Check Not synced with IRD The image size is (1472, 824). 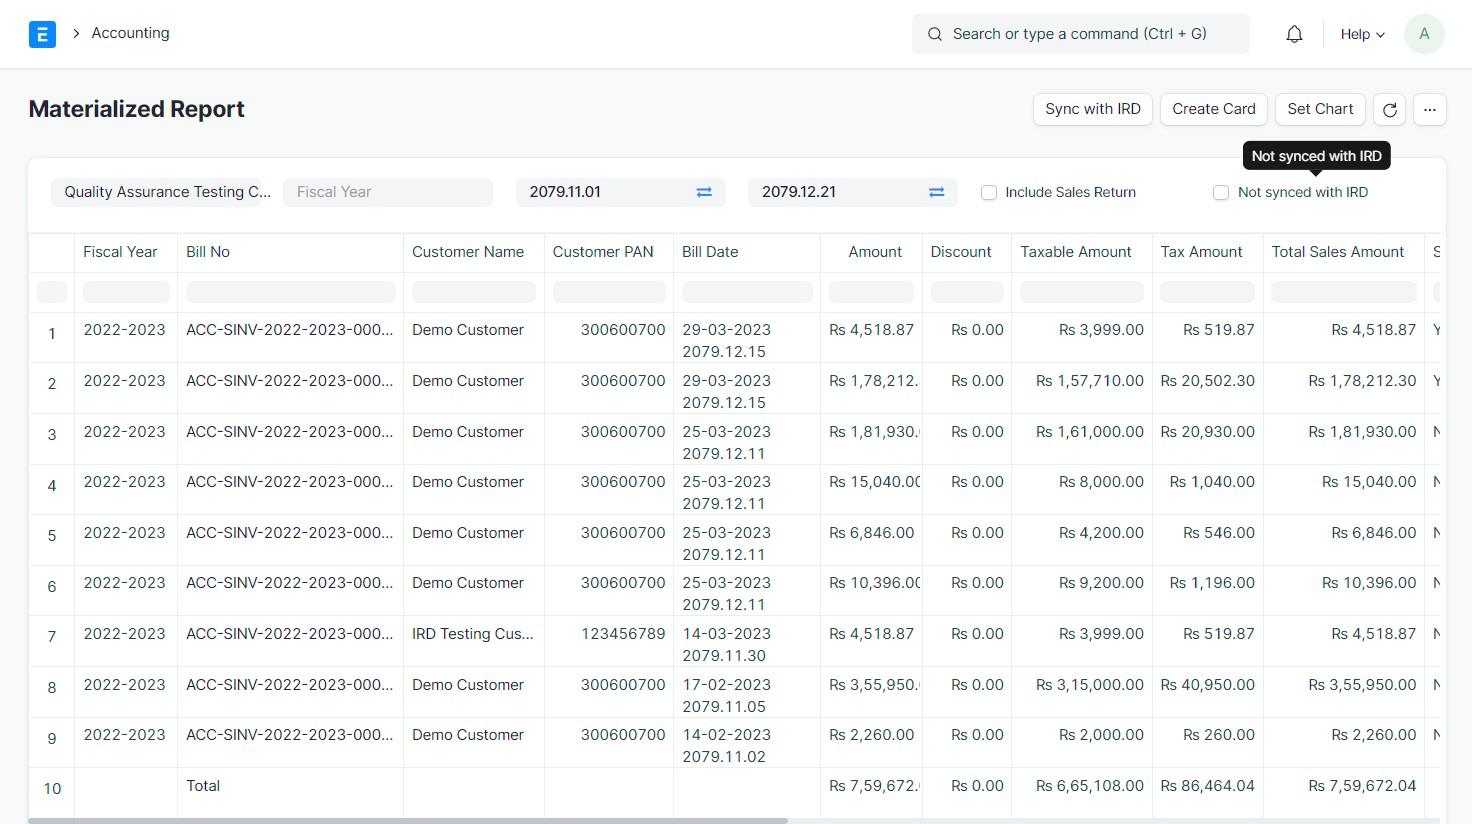[x=1221, y=192]
